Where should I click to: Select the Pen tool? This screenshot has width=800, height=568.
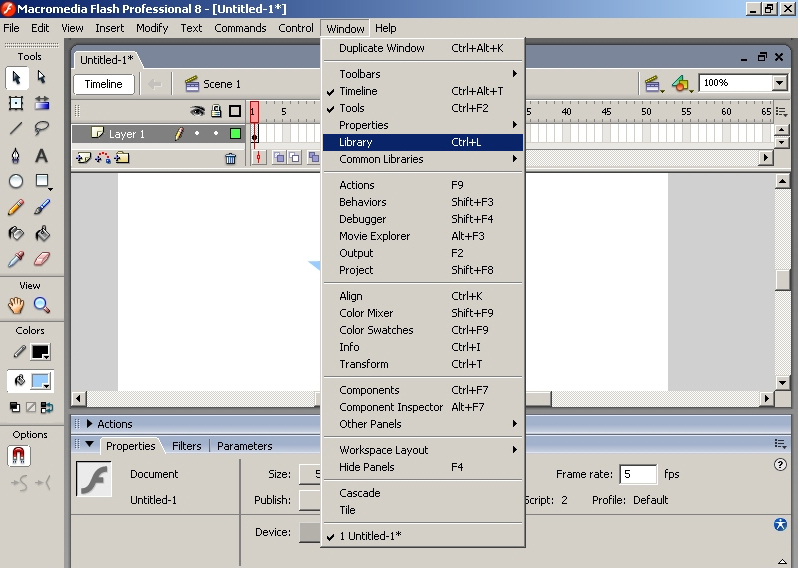pos(16,155)
